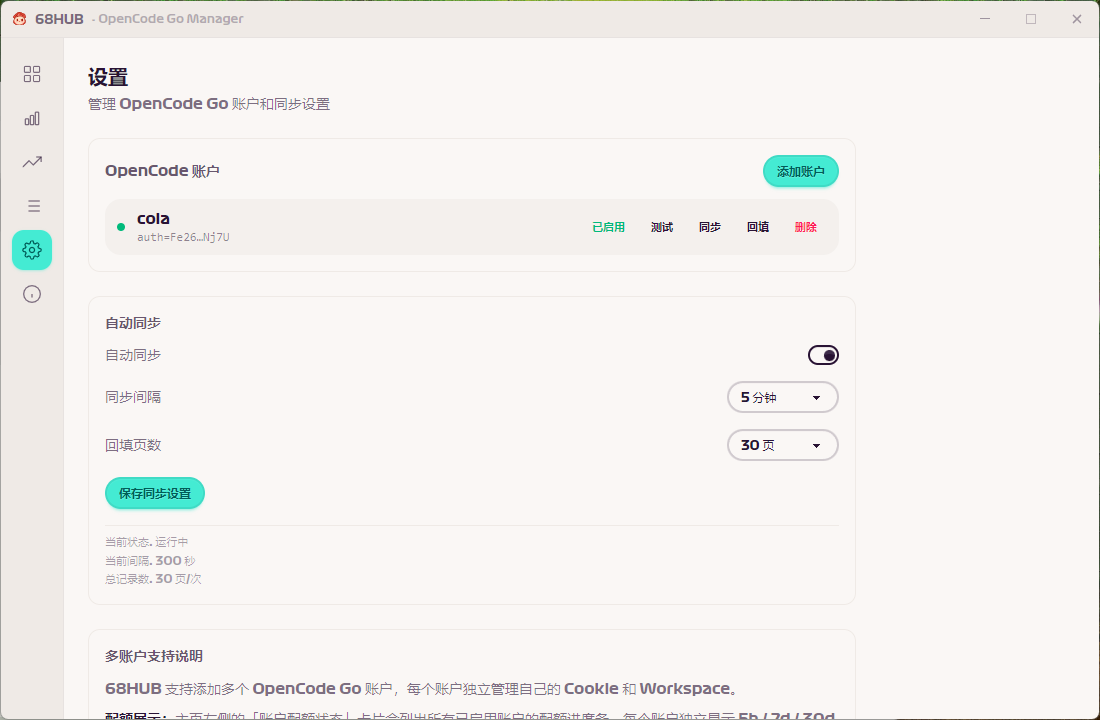Click 回填 for the cola account

pyautogui.click(x=758, y=227)
